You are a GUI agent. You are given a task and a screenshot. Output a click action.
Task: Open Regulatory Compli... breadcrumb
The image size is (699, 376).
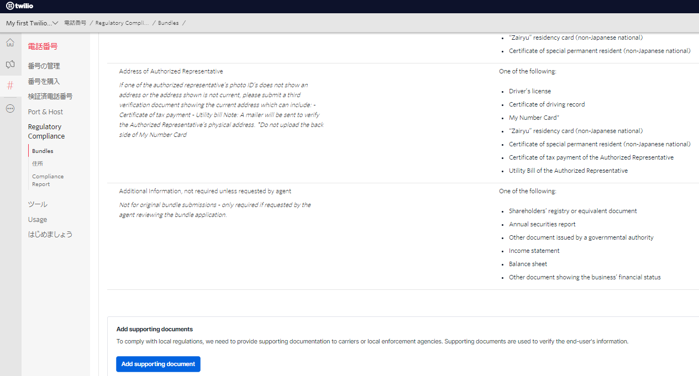(122, 23)
